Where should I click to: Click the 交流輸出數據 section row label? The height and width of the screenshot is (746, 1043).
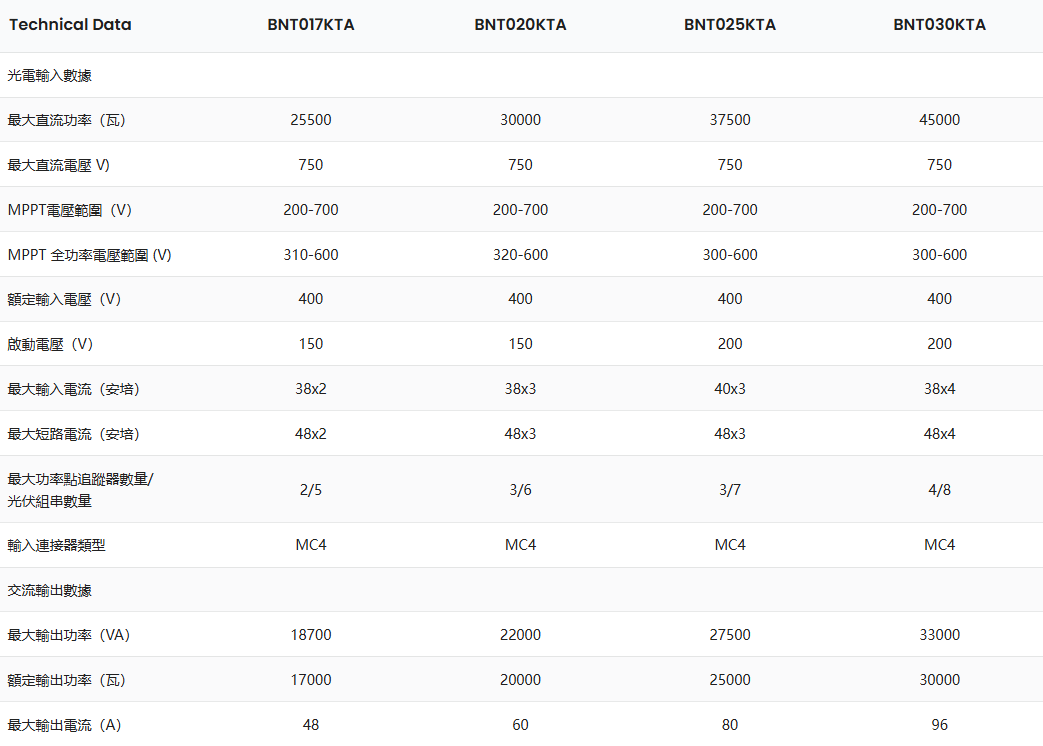coord(49,590)
